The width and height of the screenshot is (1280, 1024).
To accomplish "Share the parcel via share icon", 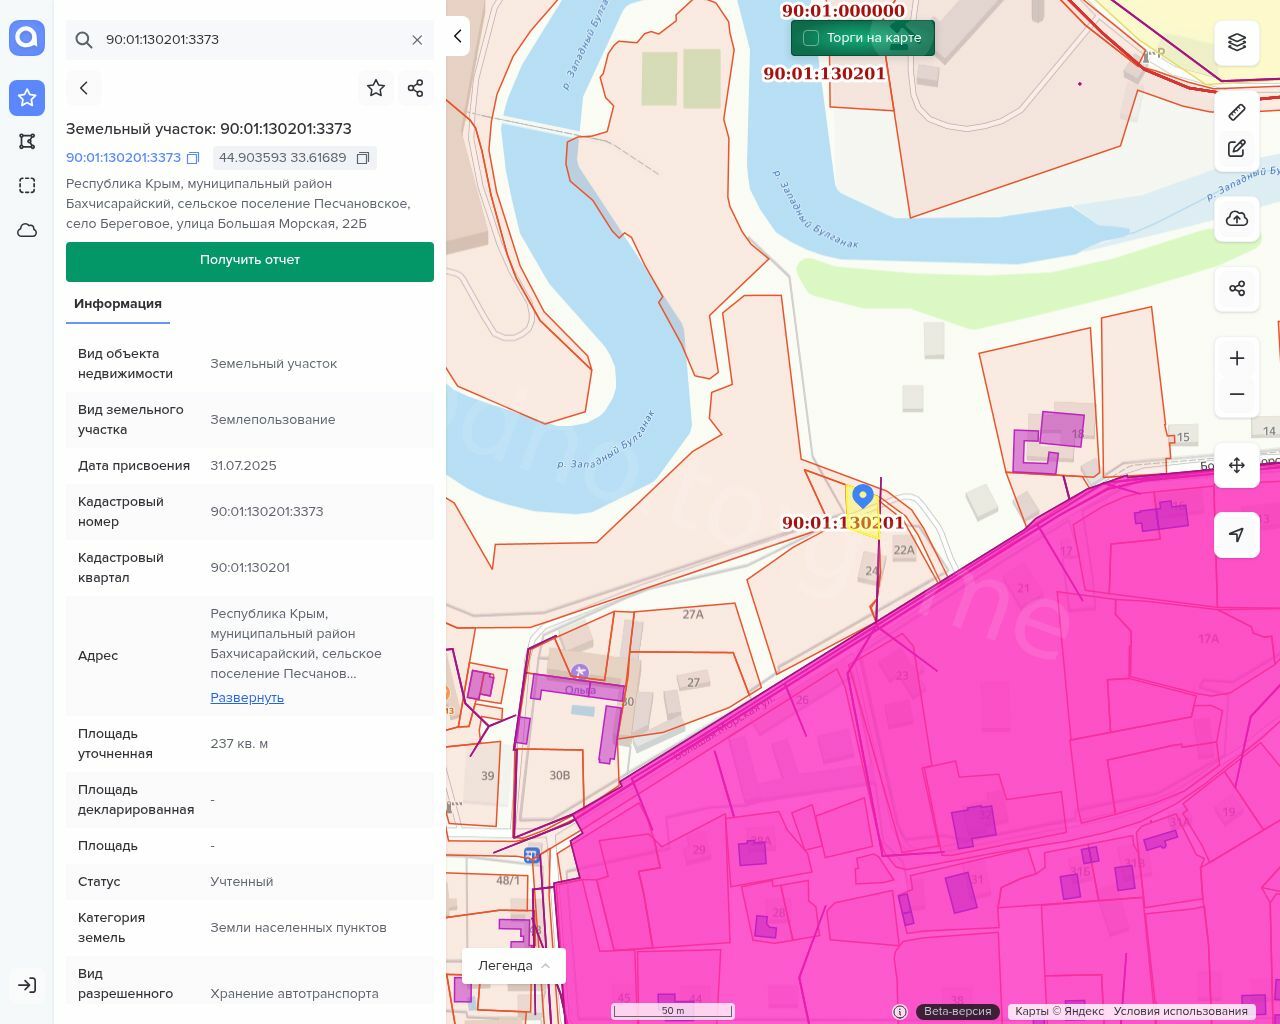I will tap(416, 88).
